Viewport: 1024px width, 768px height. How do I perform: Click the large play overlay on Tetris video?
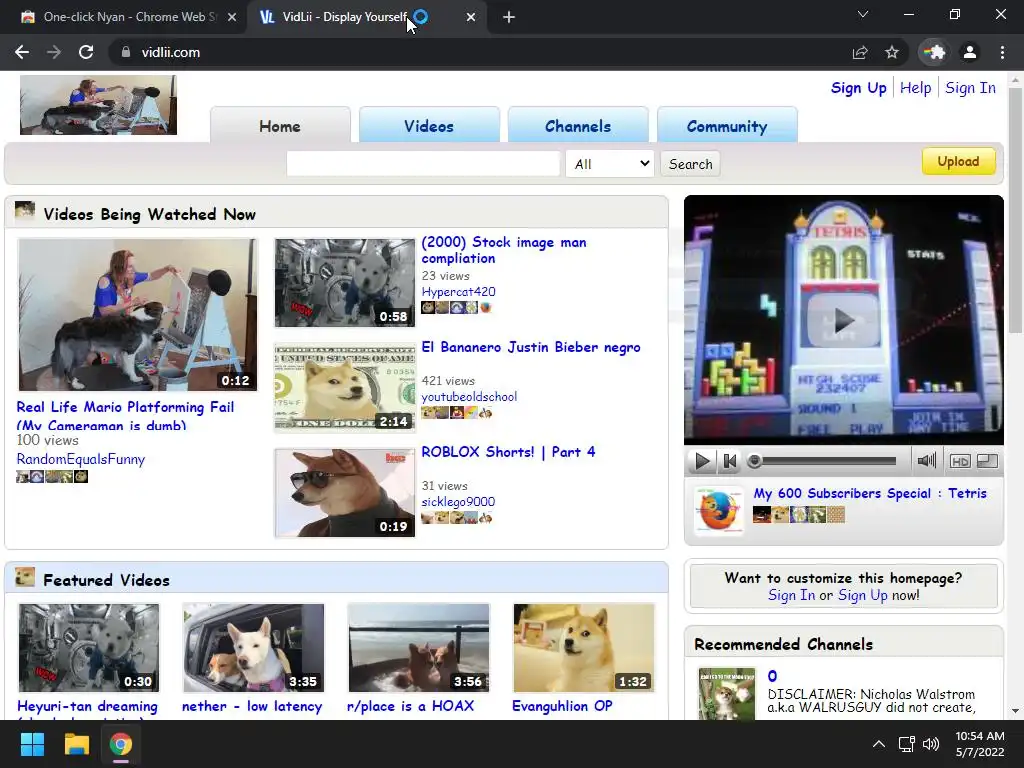(843, 320)
